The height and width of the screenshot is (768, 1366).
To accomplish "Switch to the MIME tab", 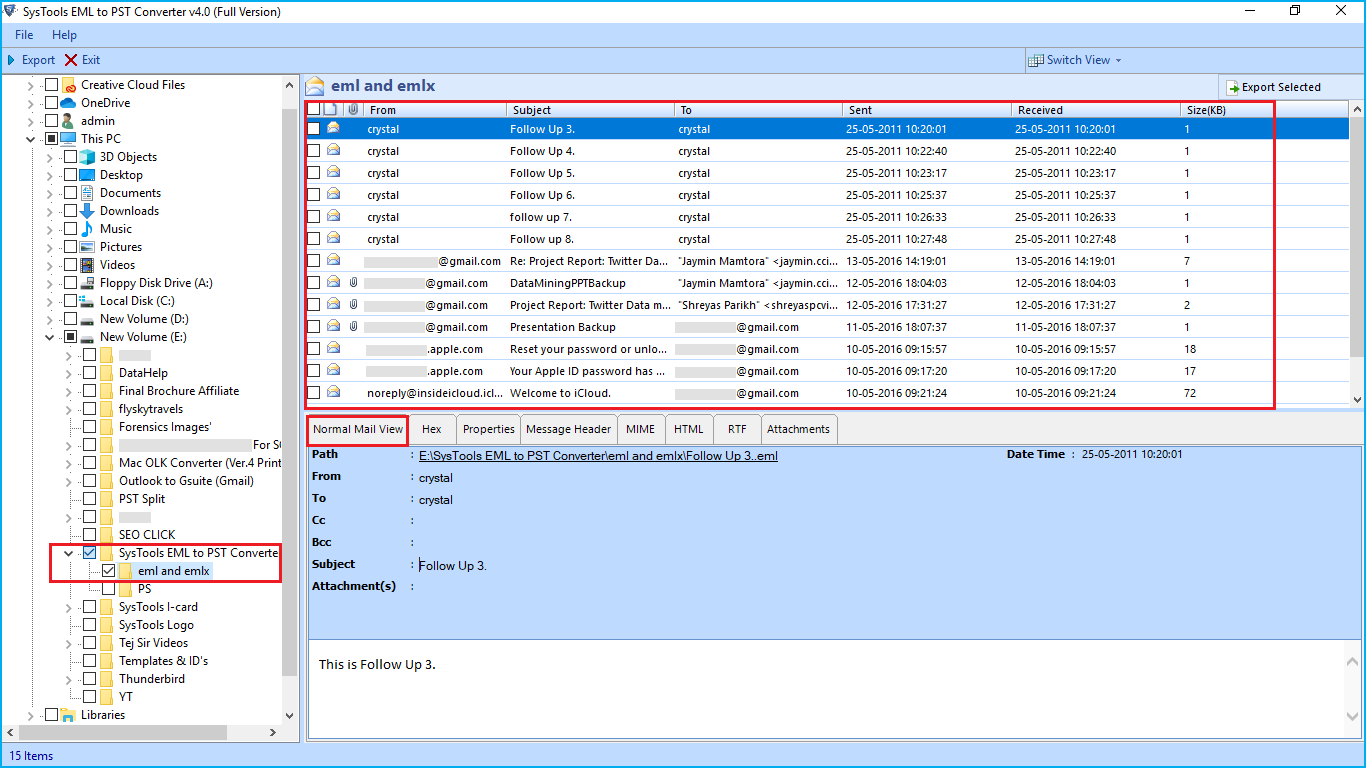I will coord(641,429).
